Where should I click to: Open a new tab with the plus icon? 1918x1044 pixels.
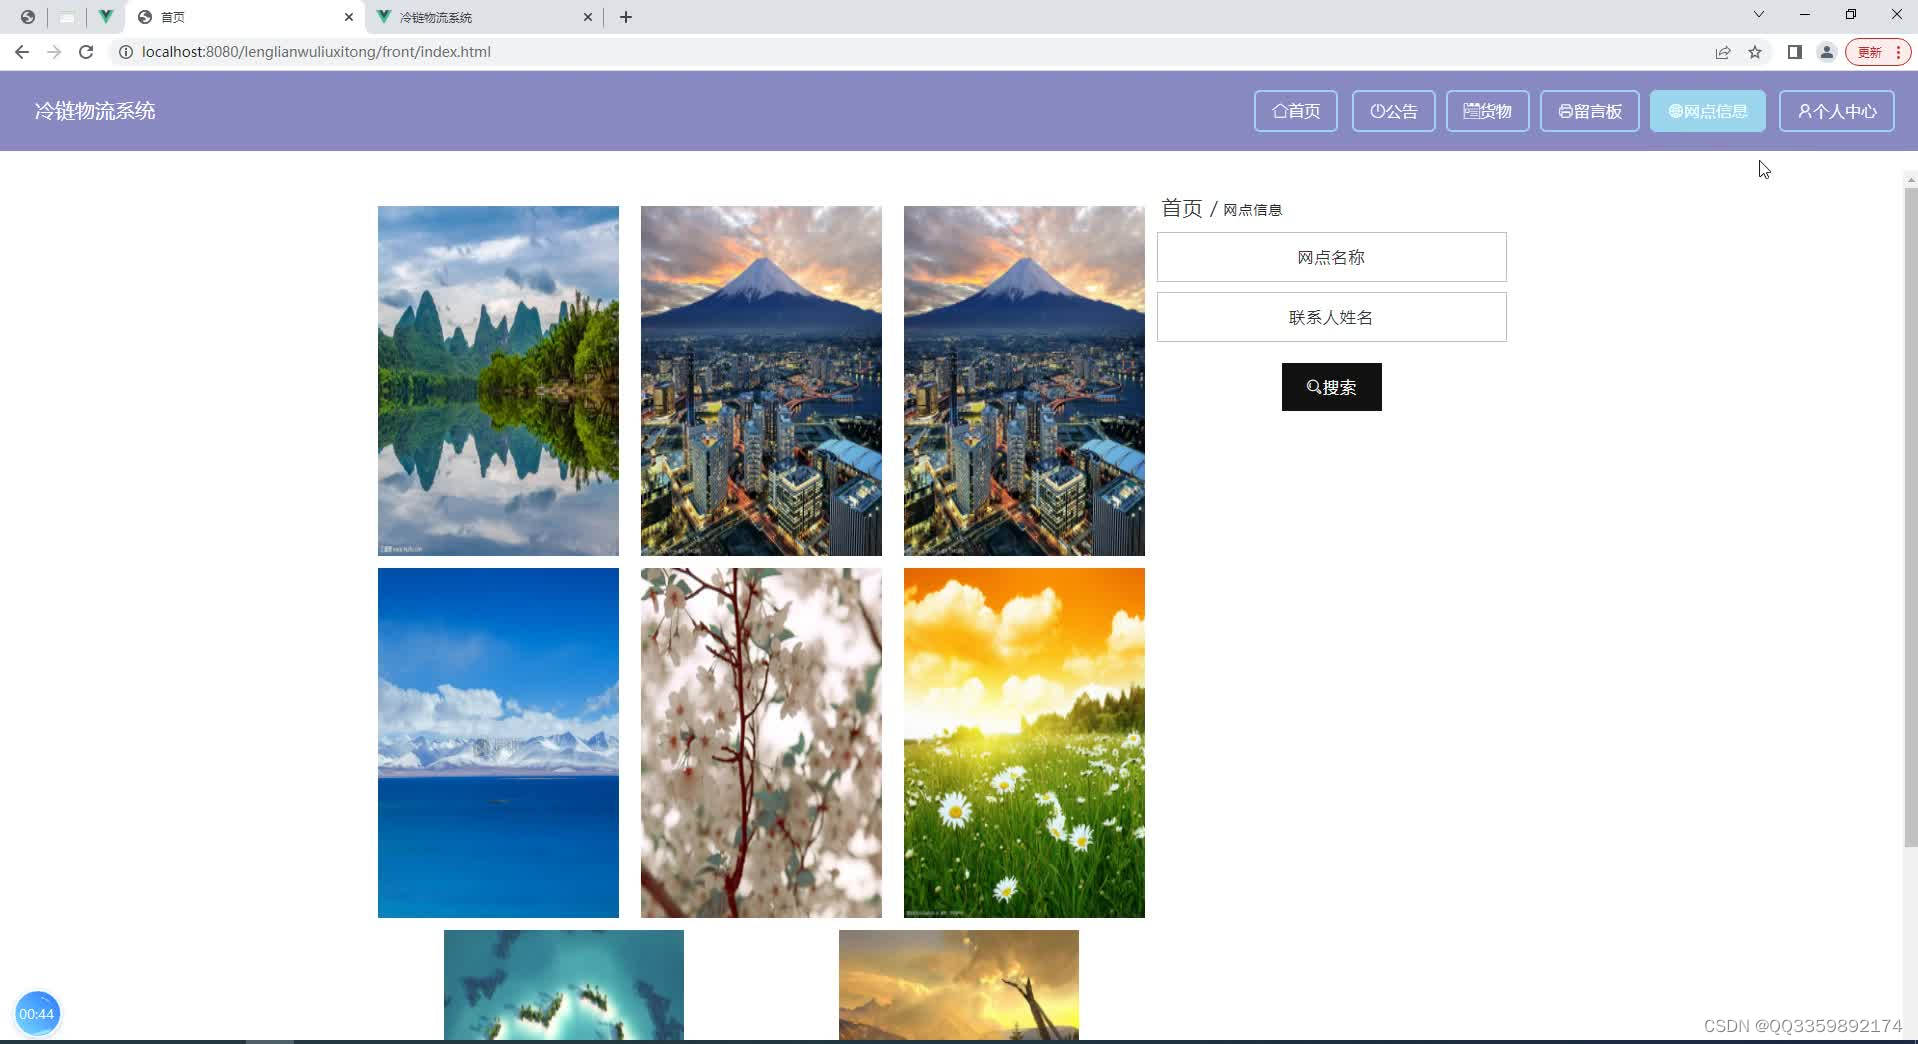(x=626, y=17)
